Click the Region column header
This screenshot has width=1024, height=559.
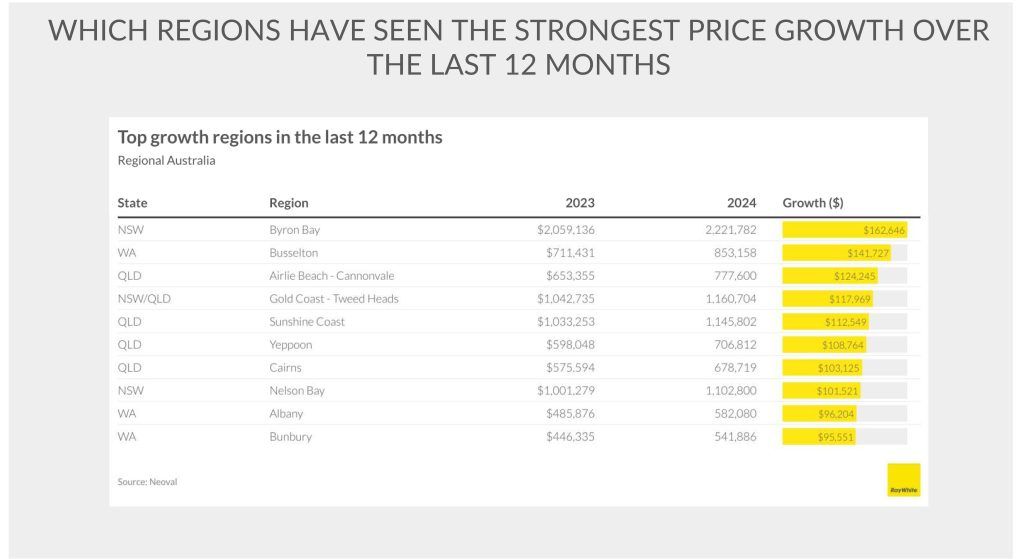289,203
